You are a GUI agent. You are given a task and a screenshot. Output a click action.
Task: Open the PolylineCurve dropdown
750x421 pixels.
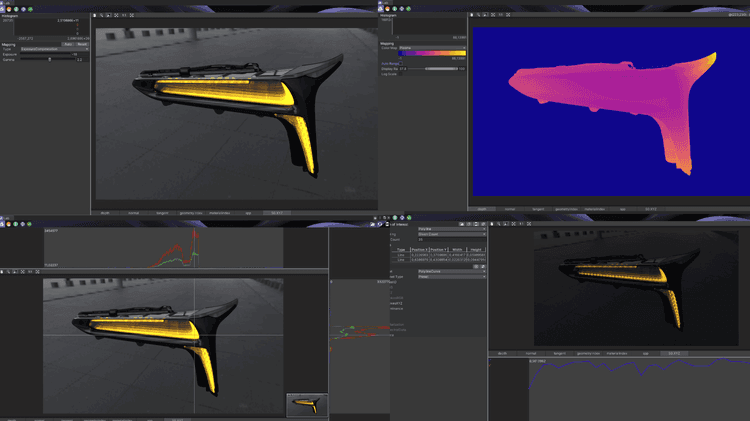(452, 271)
